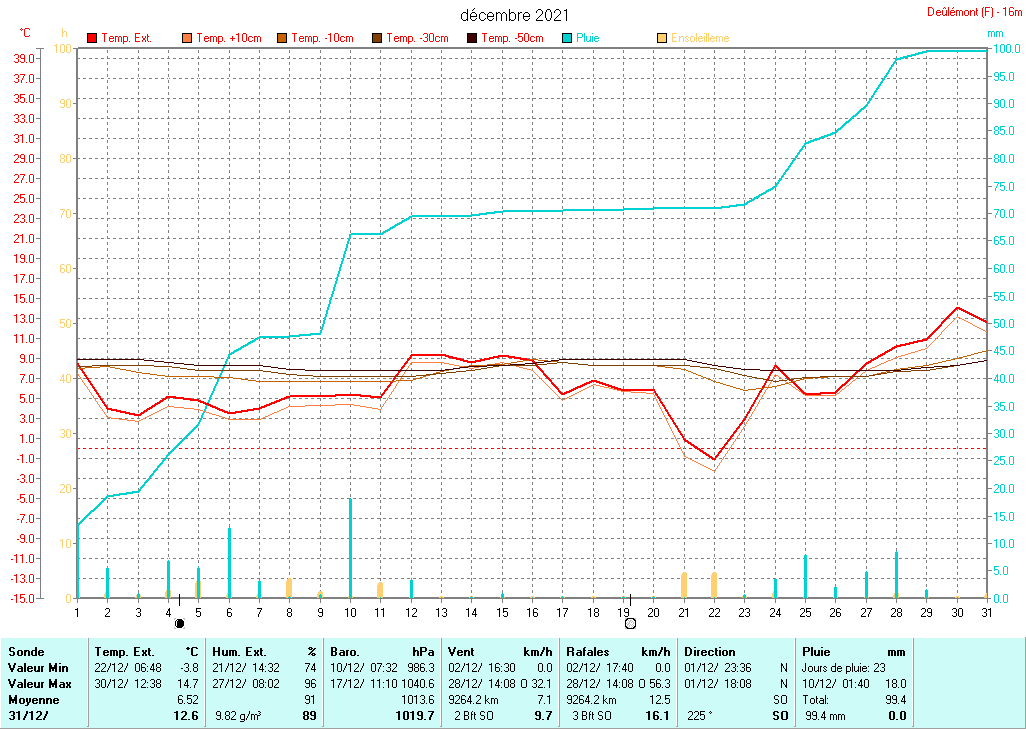
Task: Click the cyan Pluie legend square
Action: (567, 38)
